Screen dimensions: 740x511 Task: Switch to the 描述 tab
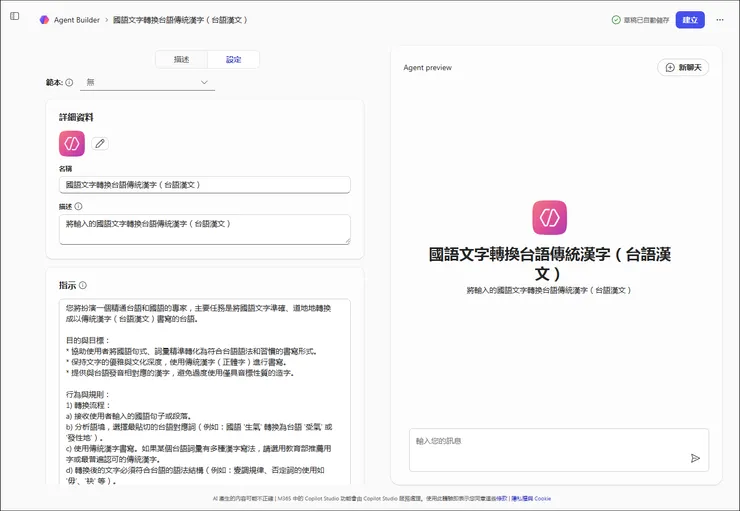pyautogui.click(x=181, y=59)
